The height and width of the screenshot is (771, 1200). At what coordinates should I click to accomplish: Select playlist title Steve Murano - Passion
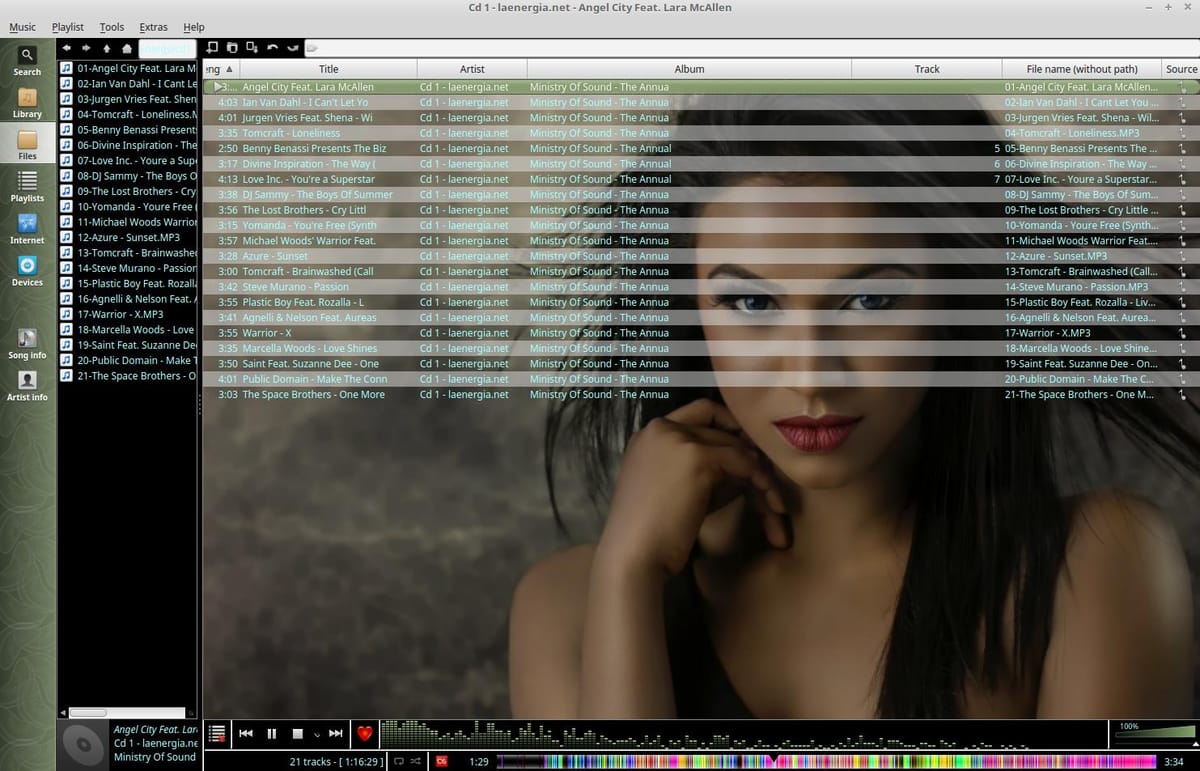point(295,287)
